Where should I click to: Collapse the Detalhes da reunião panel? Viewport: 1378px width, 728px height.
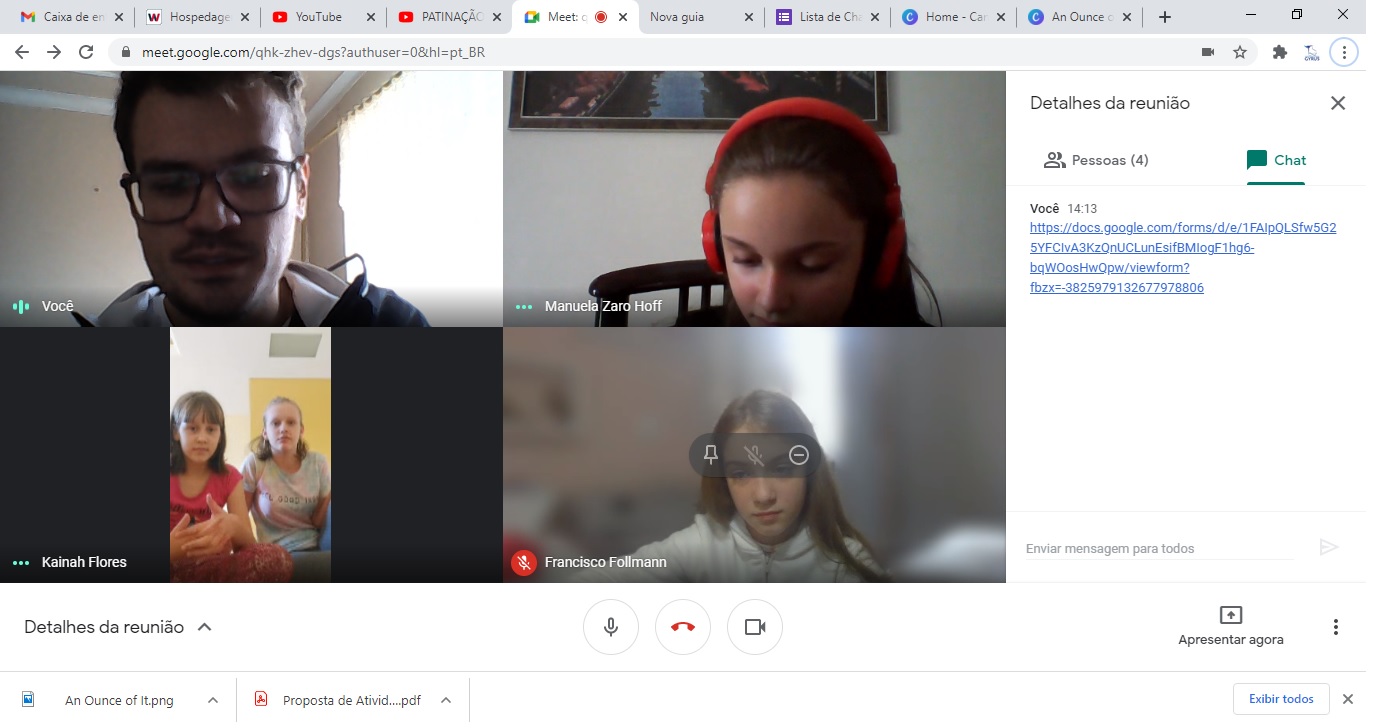coord(205,626)
